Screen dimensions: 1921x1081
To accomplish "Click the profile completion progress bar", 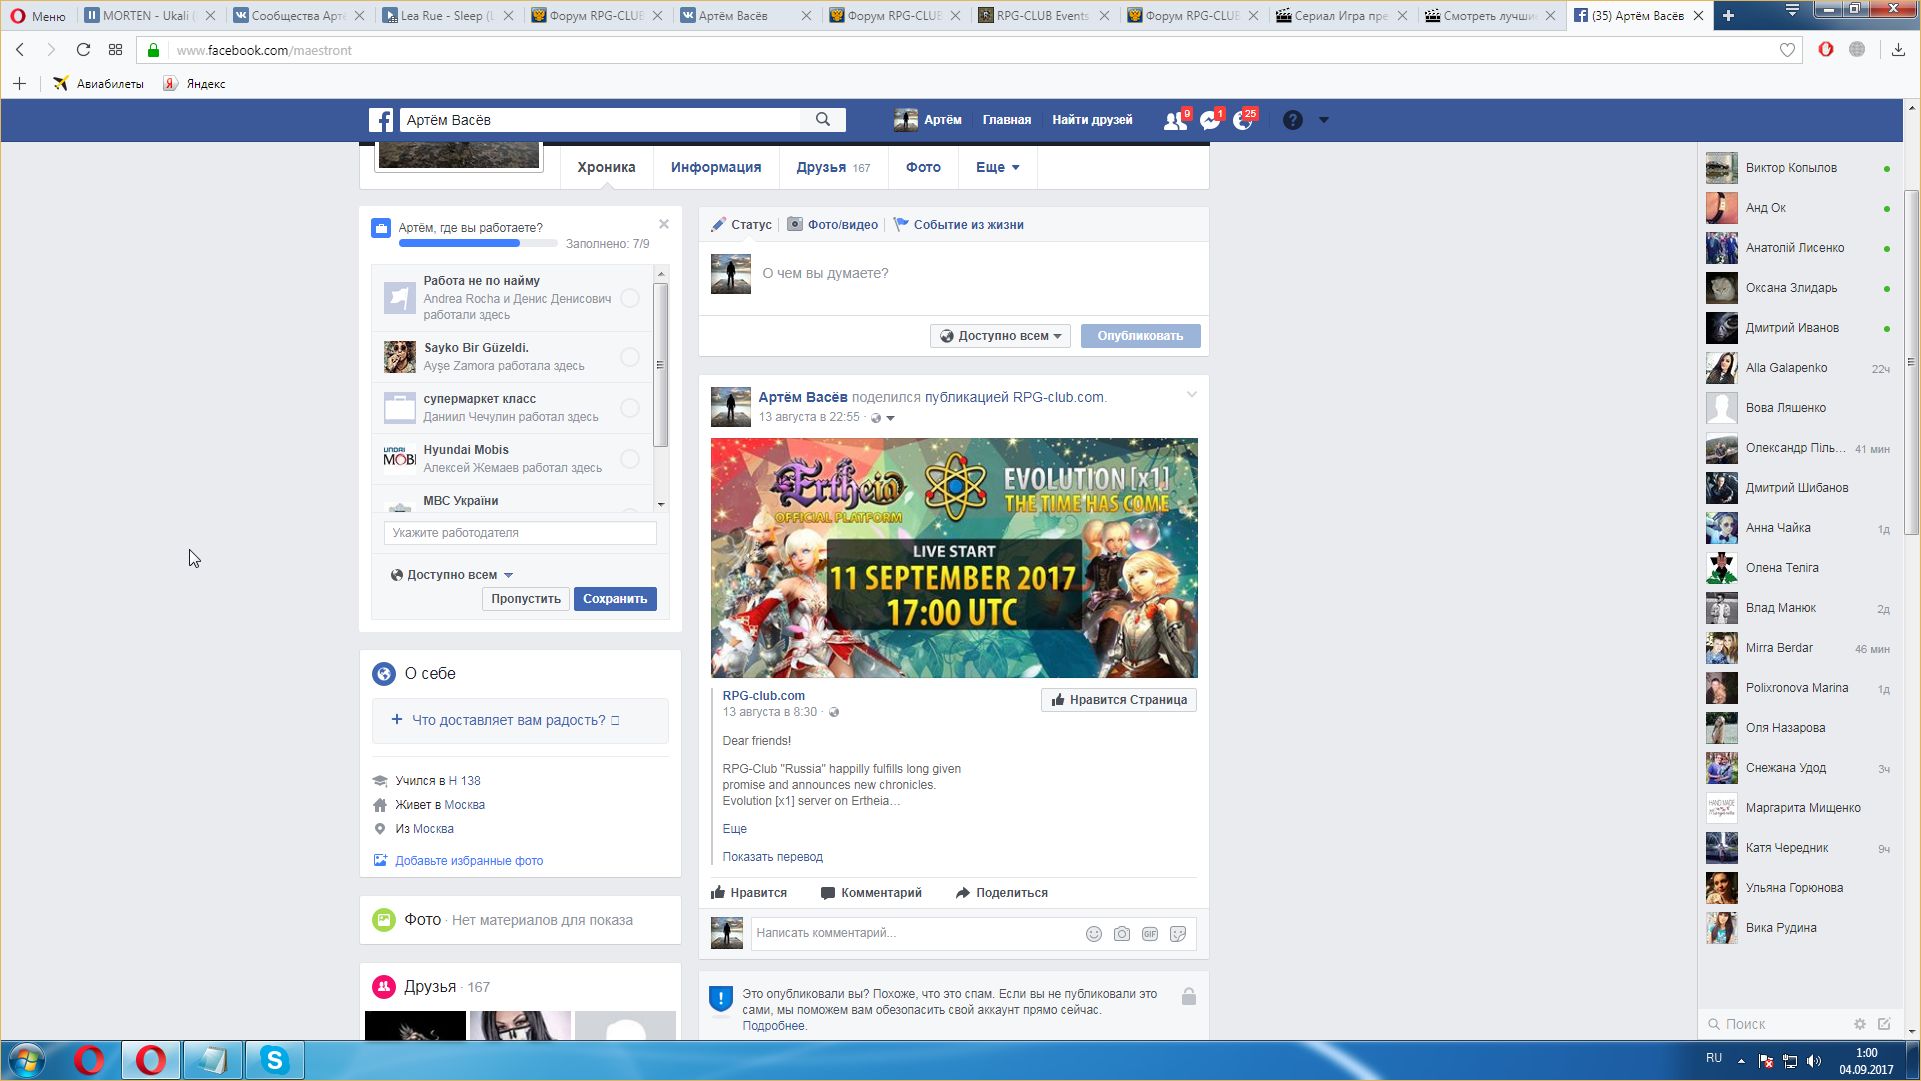I will click(478, 243).
